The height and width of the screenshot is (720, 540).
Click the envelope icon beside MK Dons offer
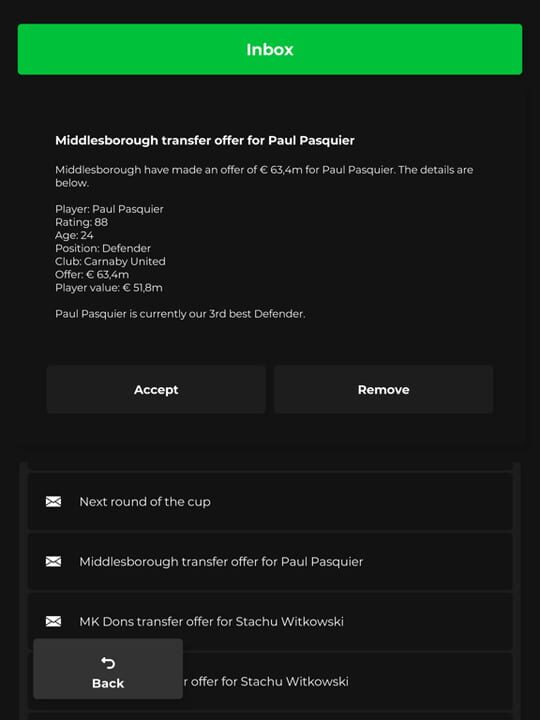click(53, 621)
